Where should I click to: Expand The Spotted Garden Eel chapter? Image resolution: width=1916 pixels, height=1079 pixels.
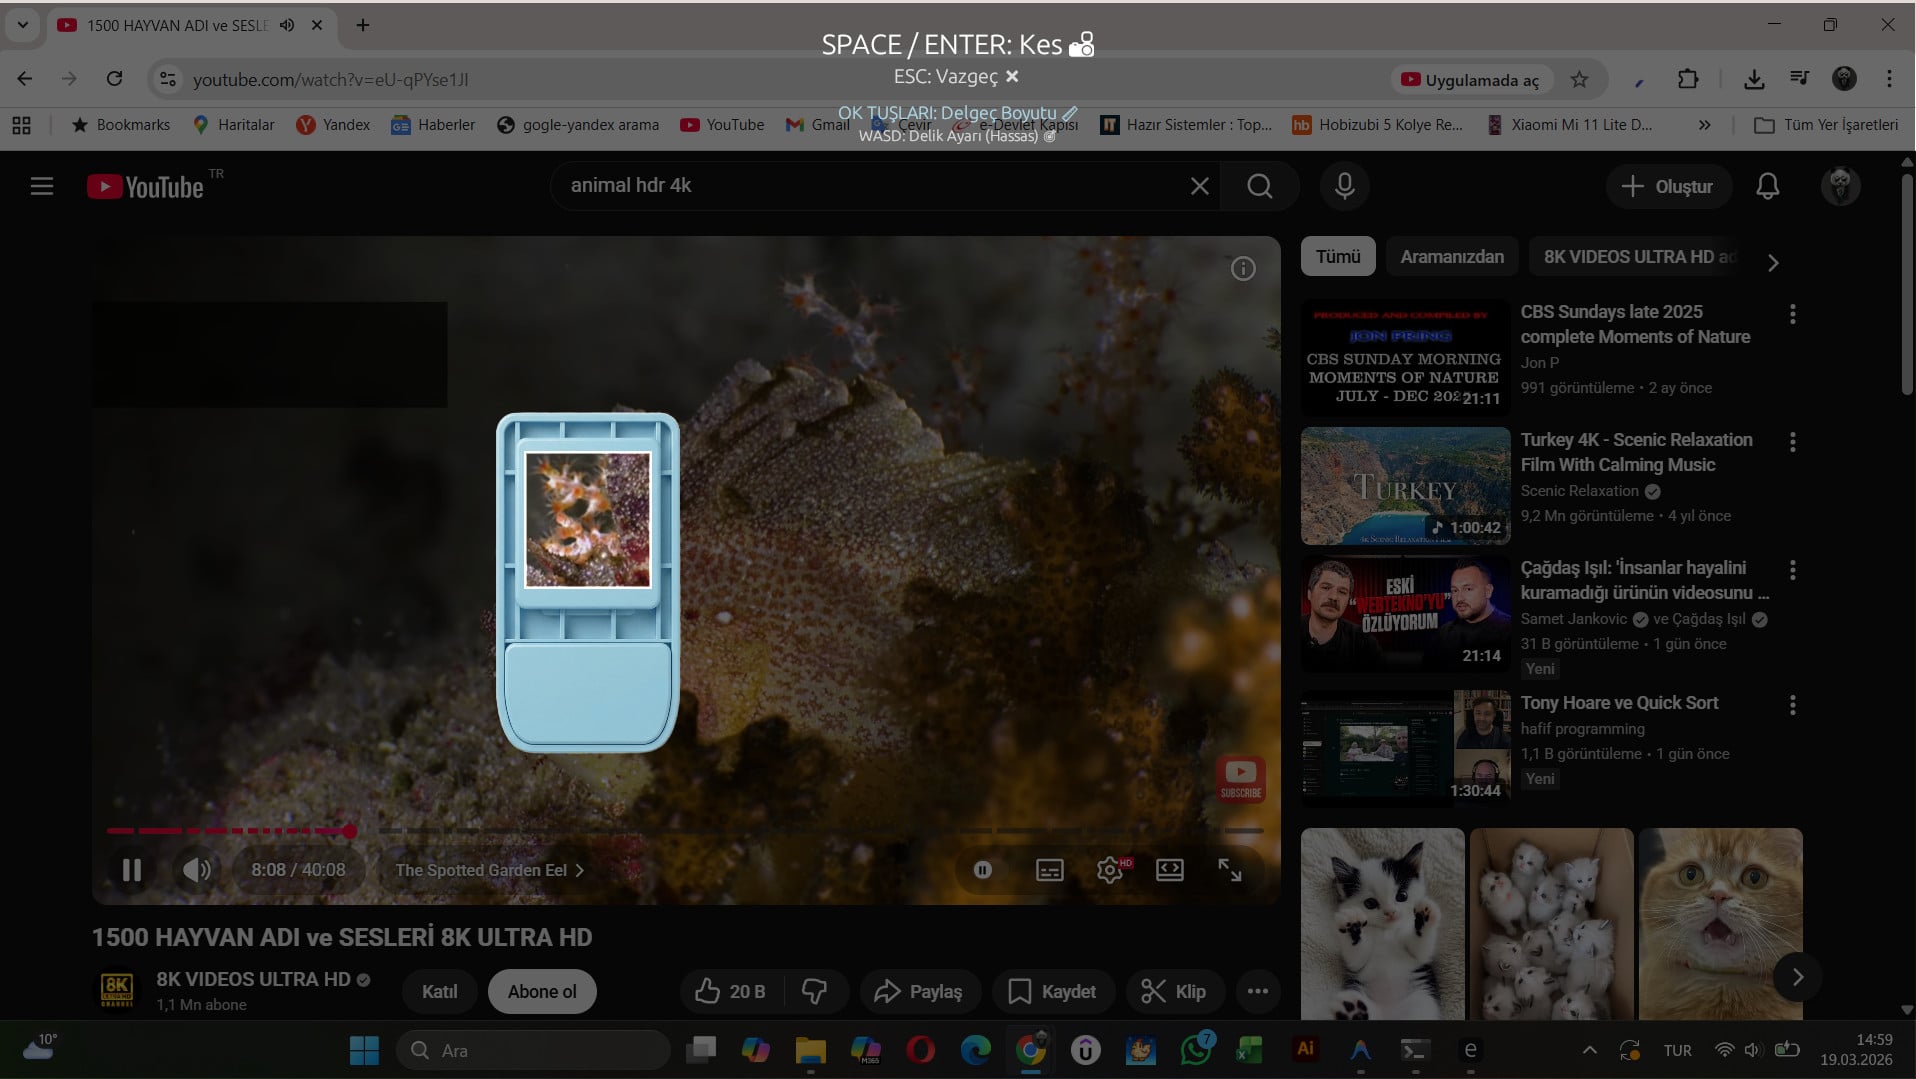coord(489,870)
